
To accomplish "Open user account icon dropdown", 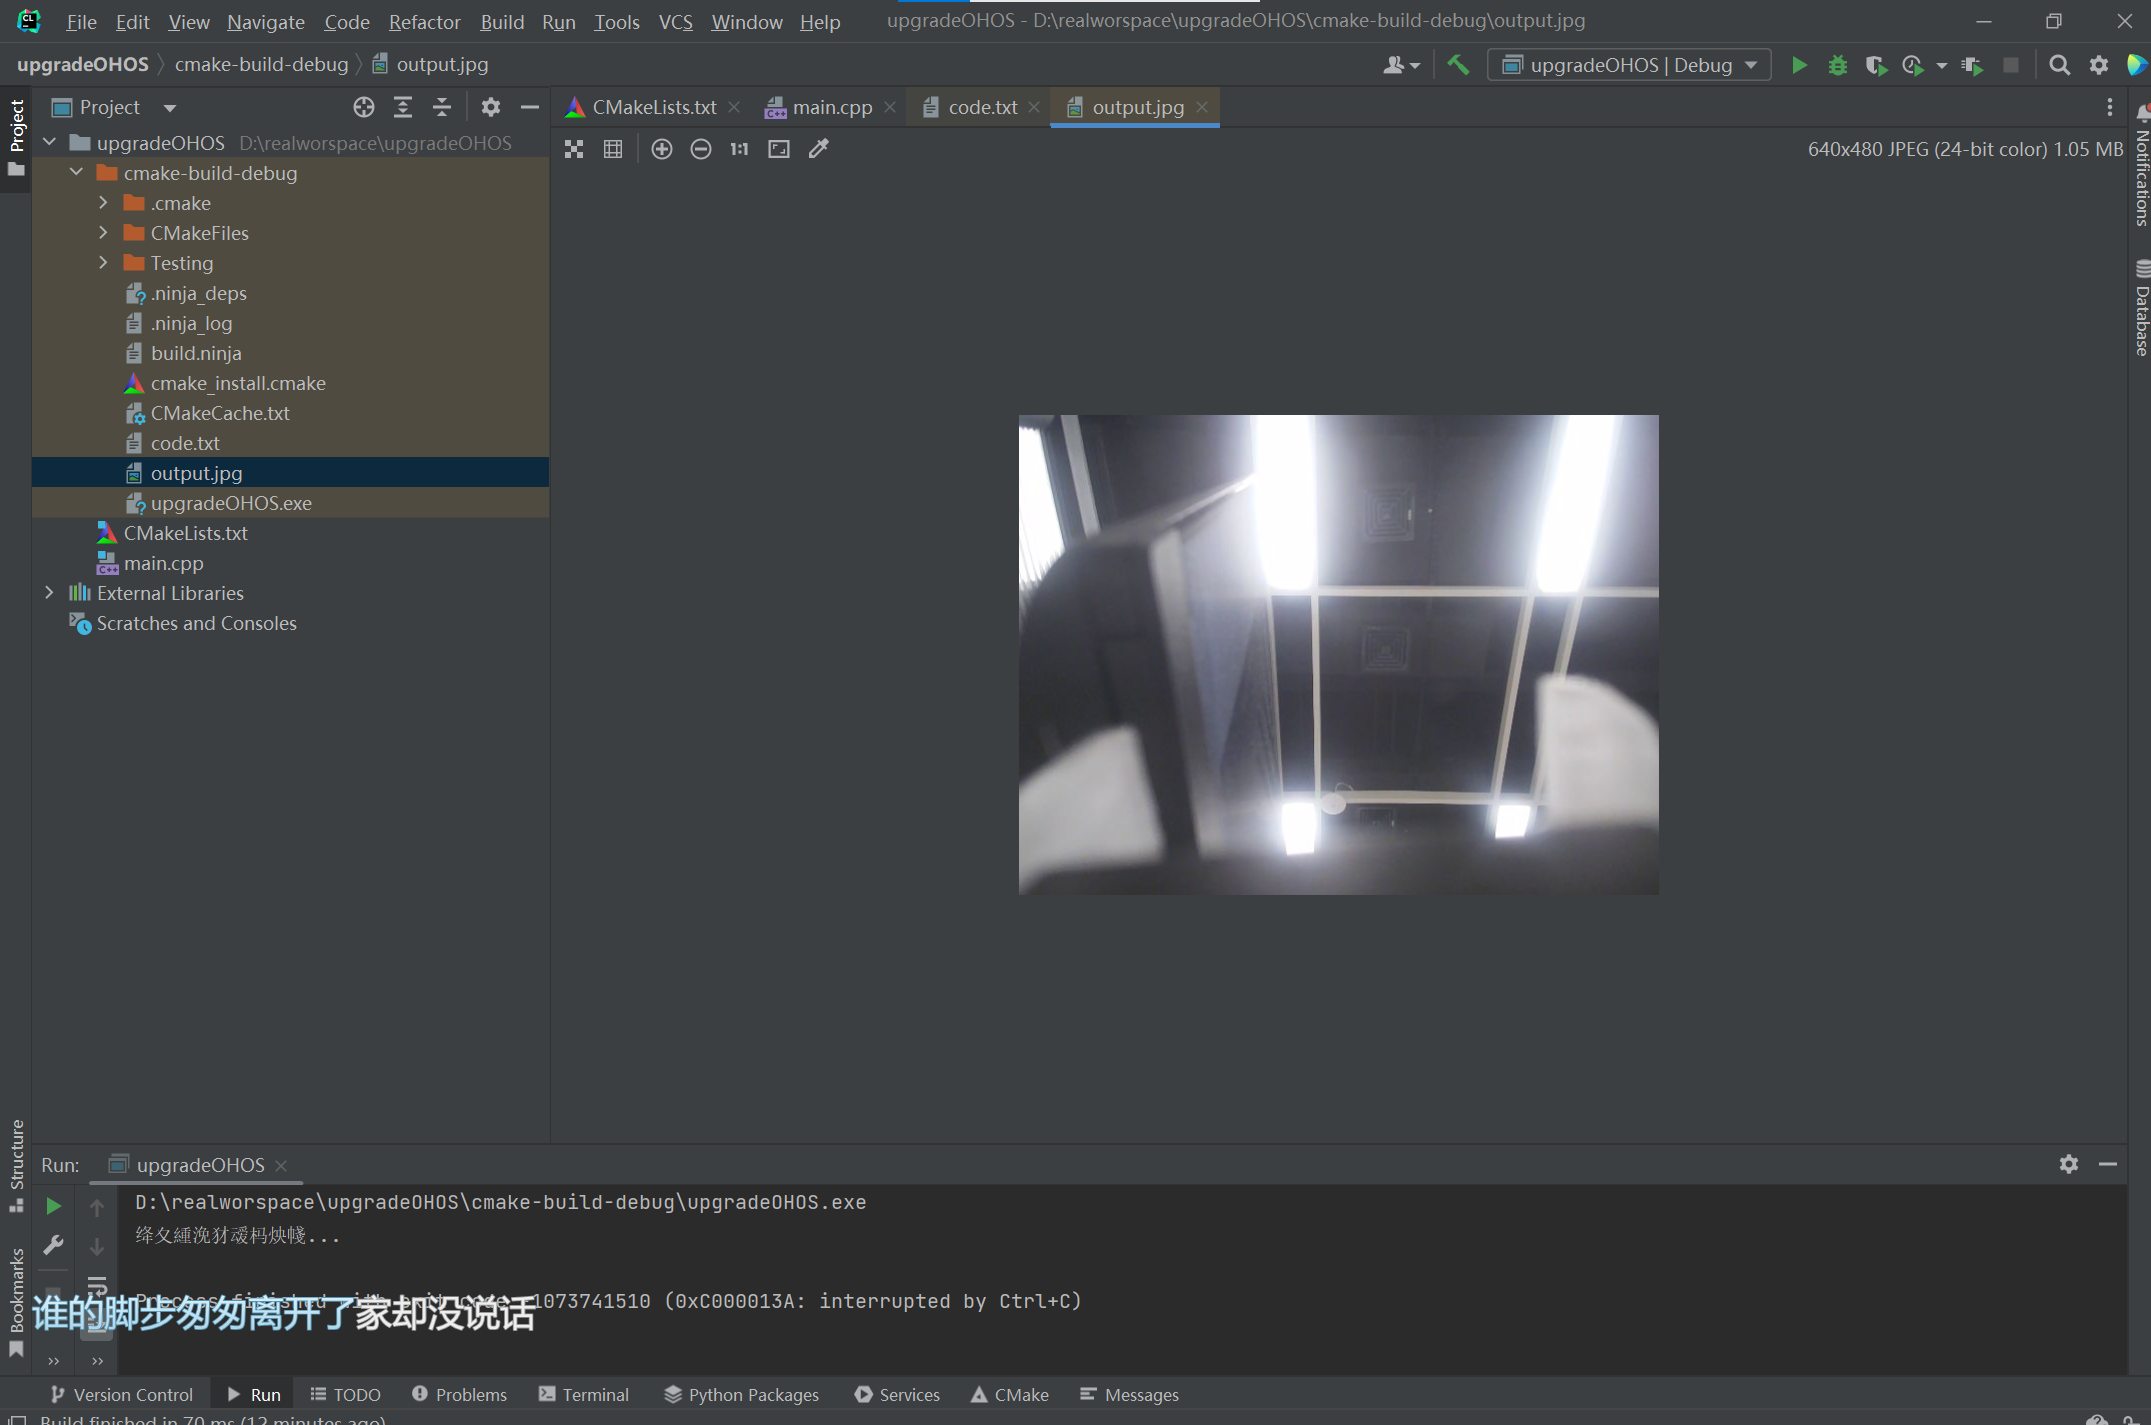I will [x=1401, y=65].
